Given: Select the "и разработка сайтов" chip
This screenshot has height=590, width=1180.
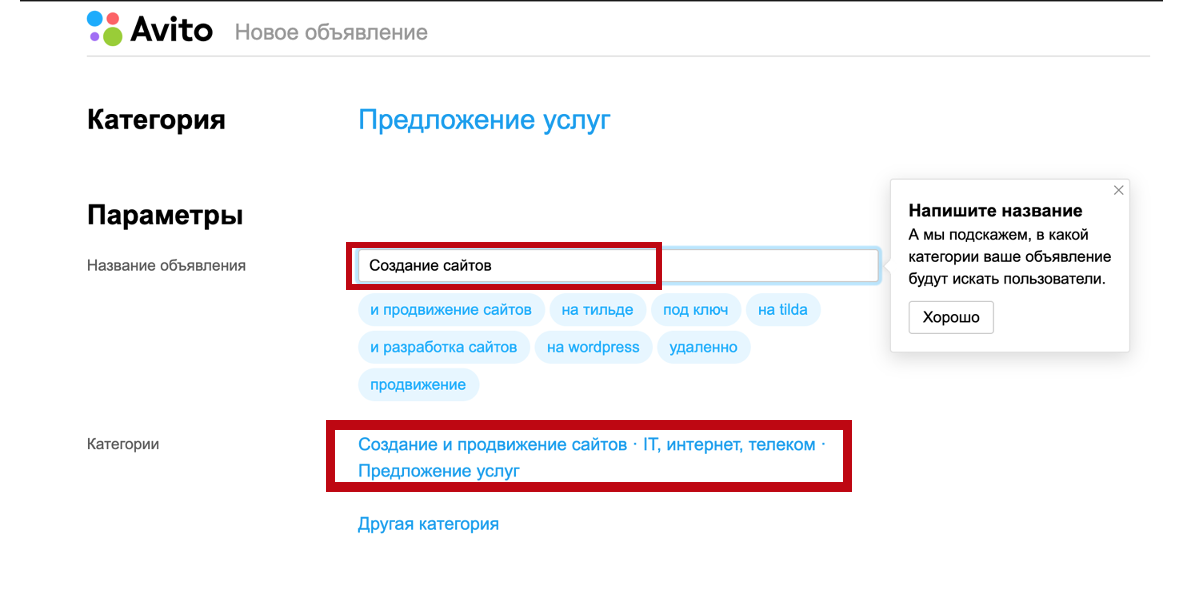Looking at the screenshot, I should (444, 347).
